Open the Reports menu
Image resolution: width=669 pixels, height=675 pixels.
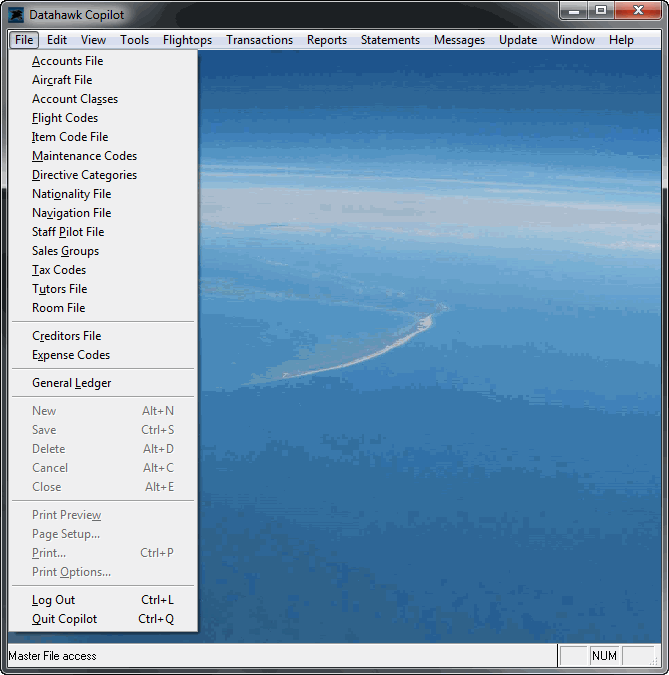(327, 40)
